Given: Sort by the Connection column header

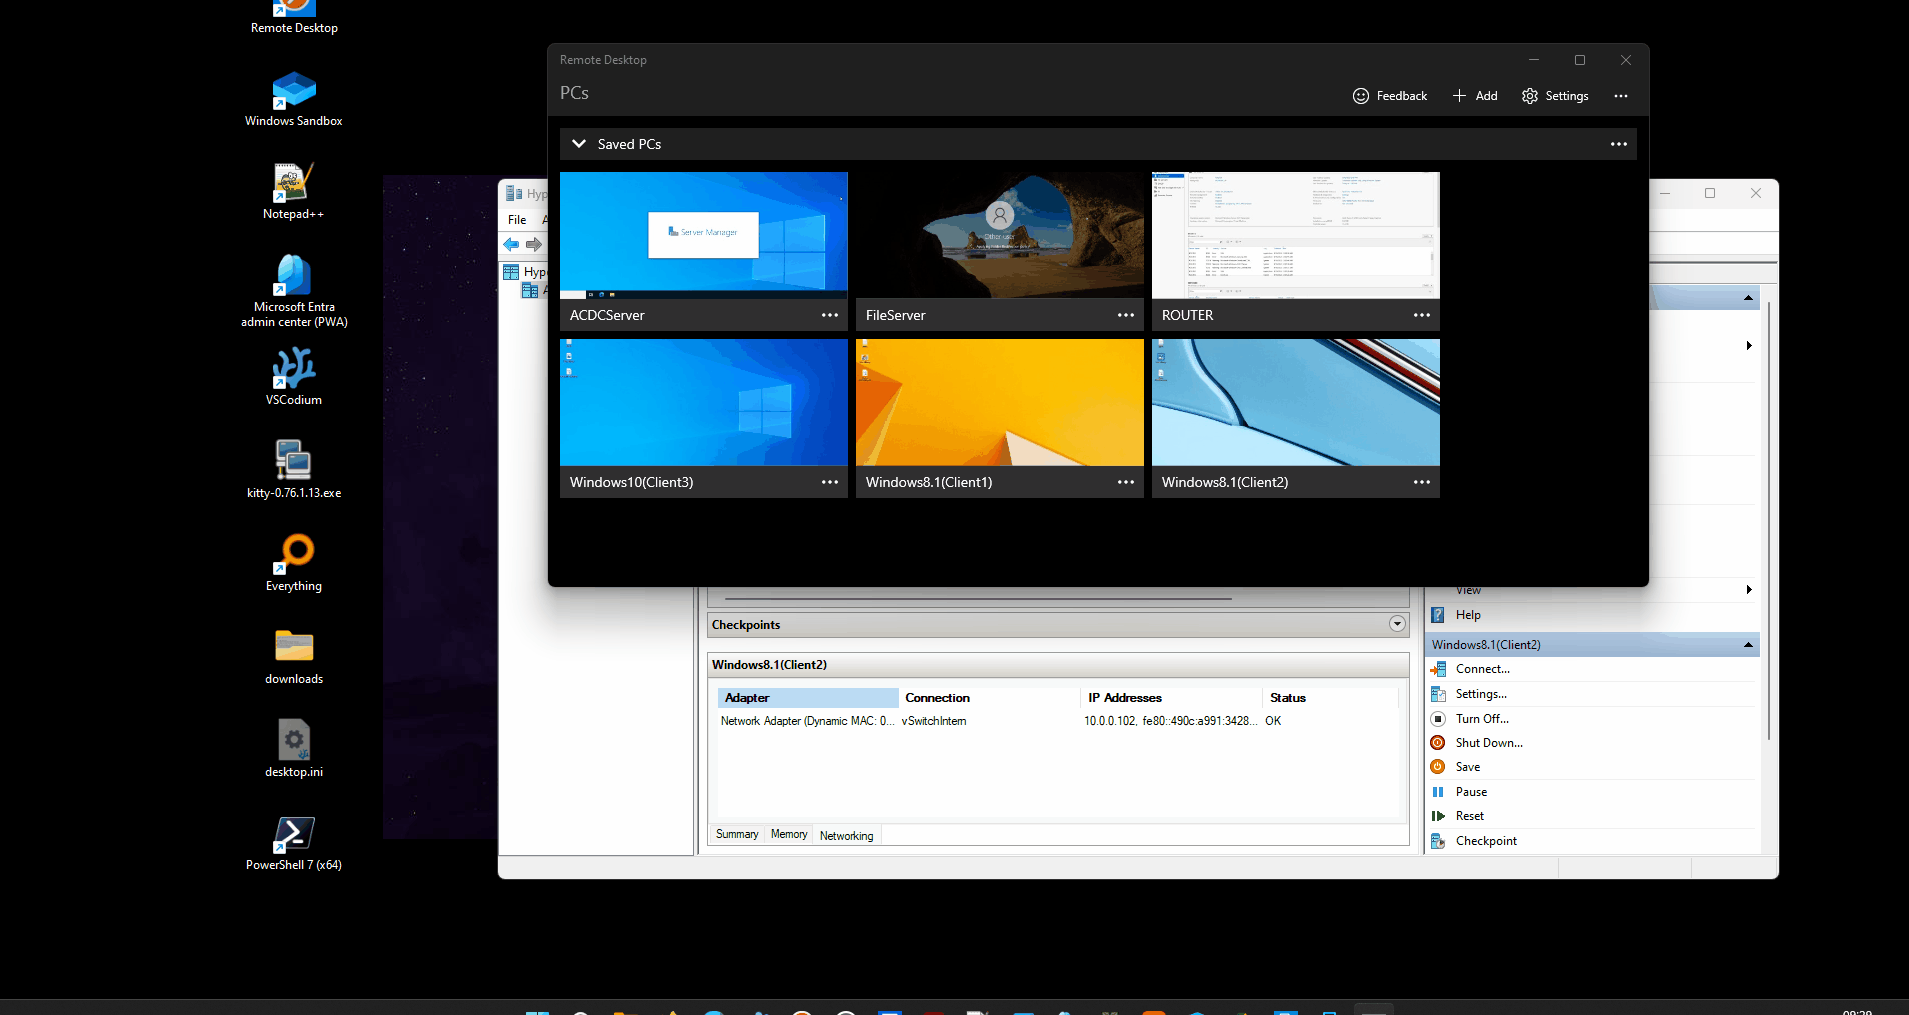Looking at the screenshot, I should 989,698.
